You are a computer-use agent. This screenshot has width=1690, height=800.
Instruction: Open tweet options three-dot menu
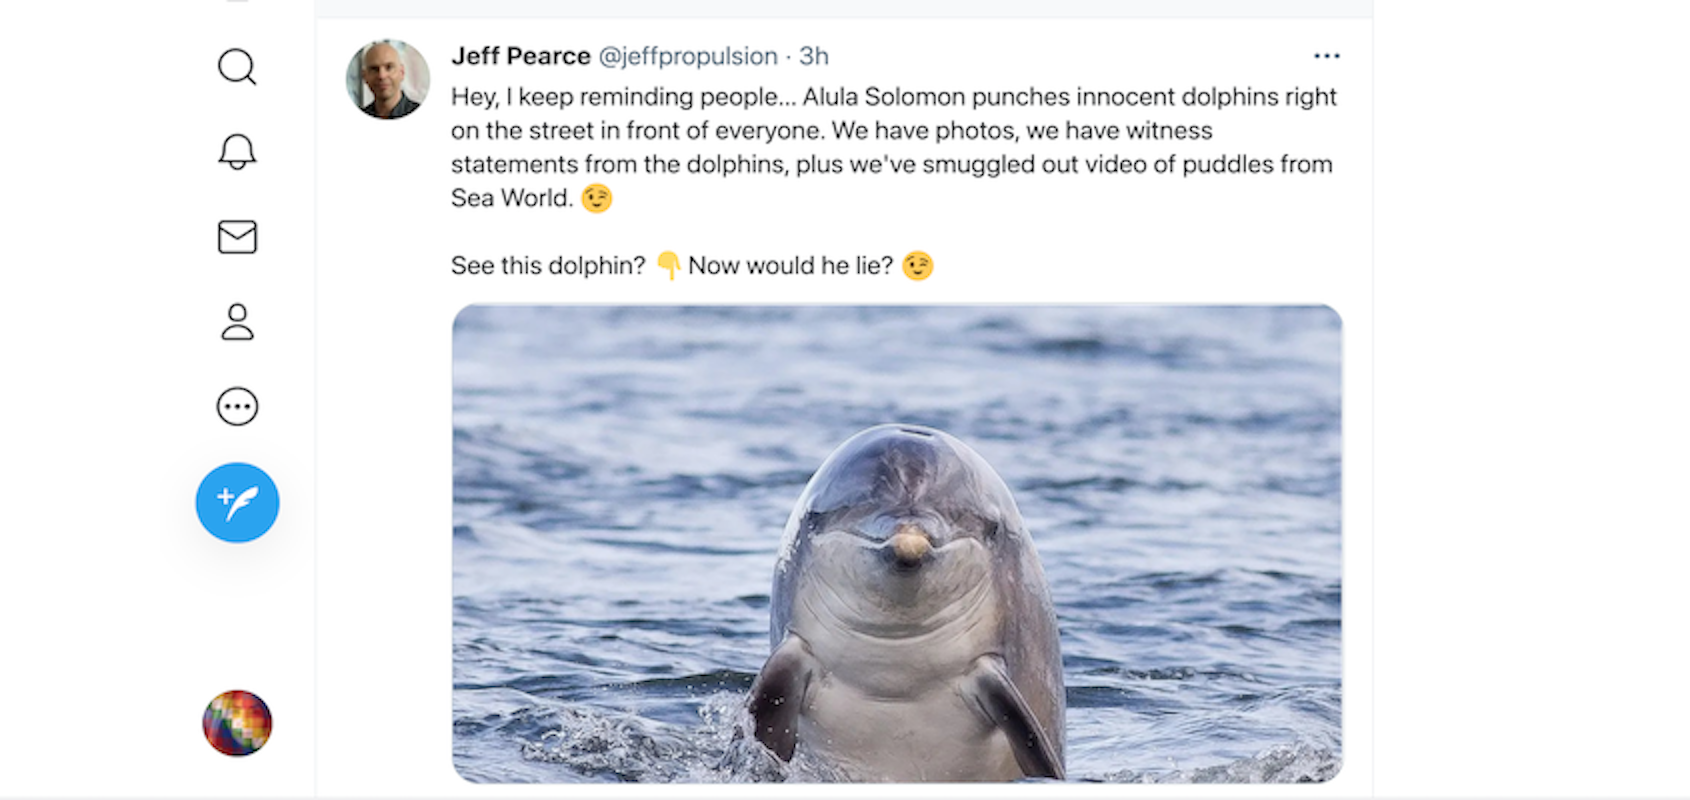coord(1326,56)
